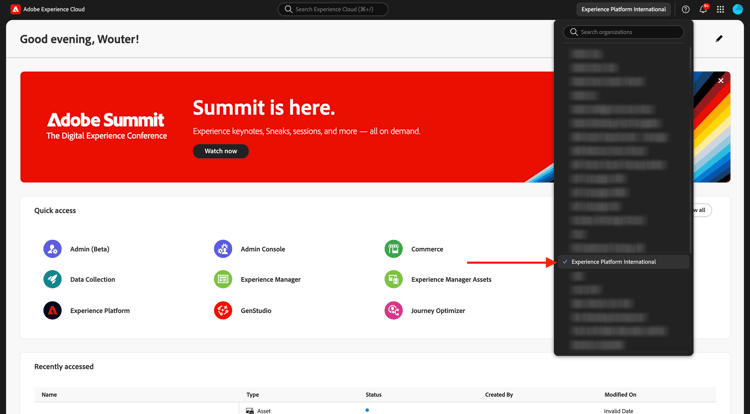Open the Experience Platform app icon

(x=53, y=310)
